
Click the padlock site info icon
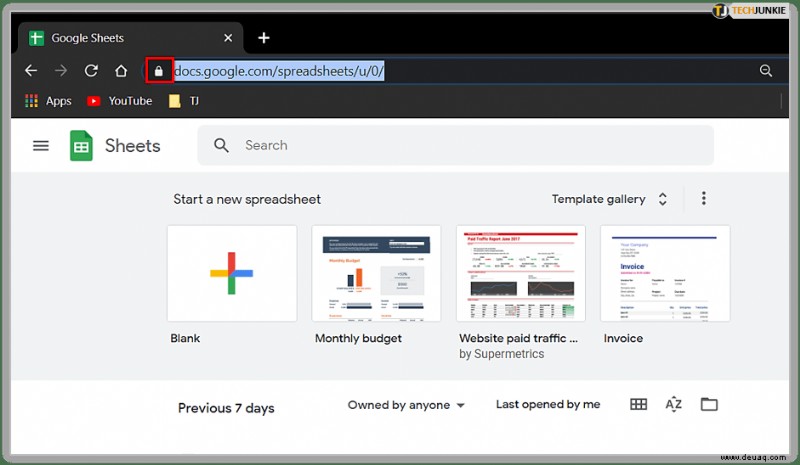click(159, 71)
